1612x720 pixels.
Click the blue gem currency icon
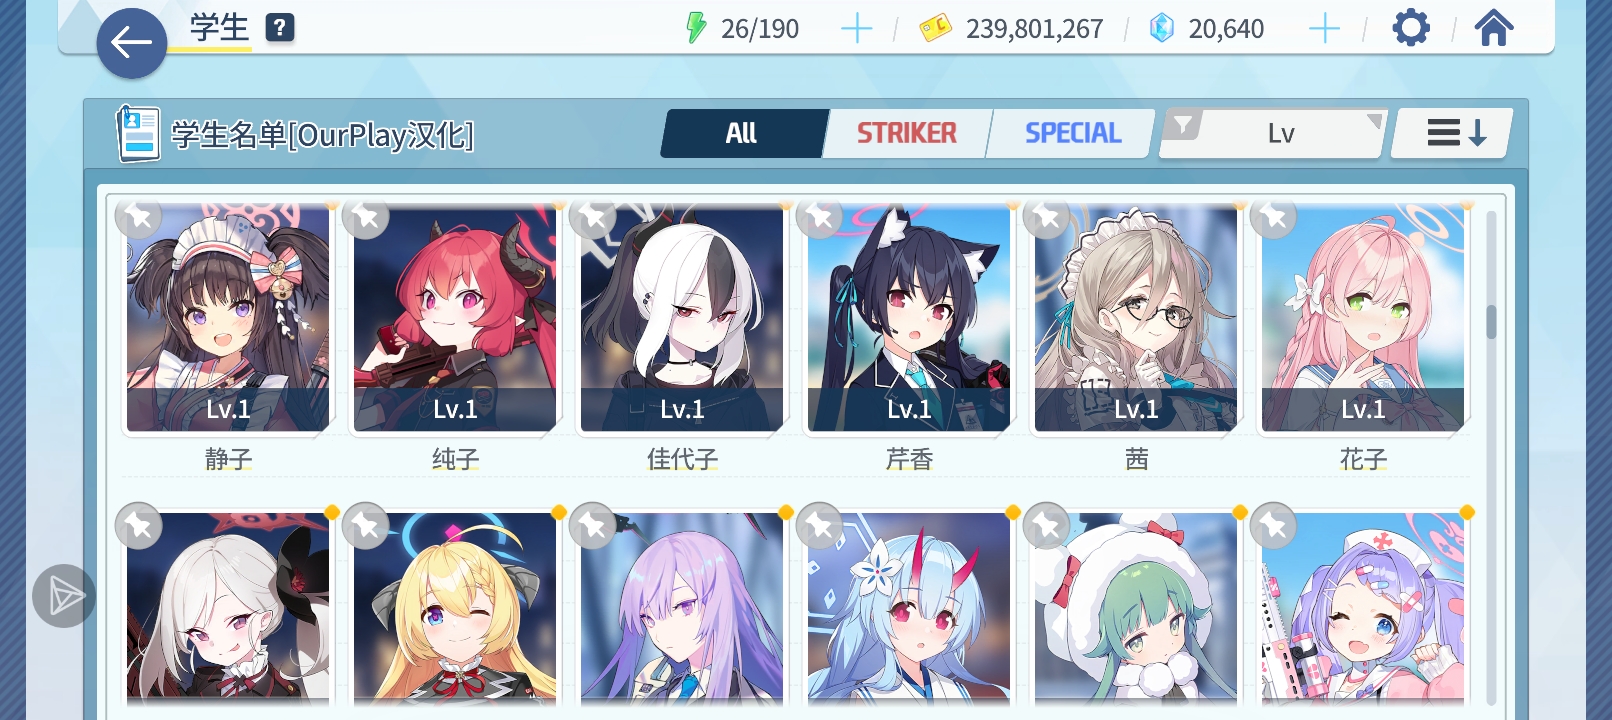[1162, 28]
